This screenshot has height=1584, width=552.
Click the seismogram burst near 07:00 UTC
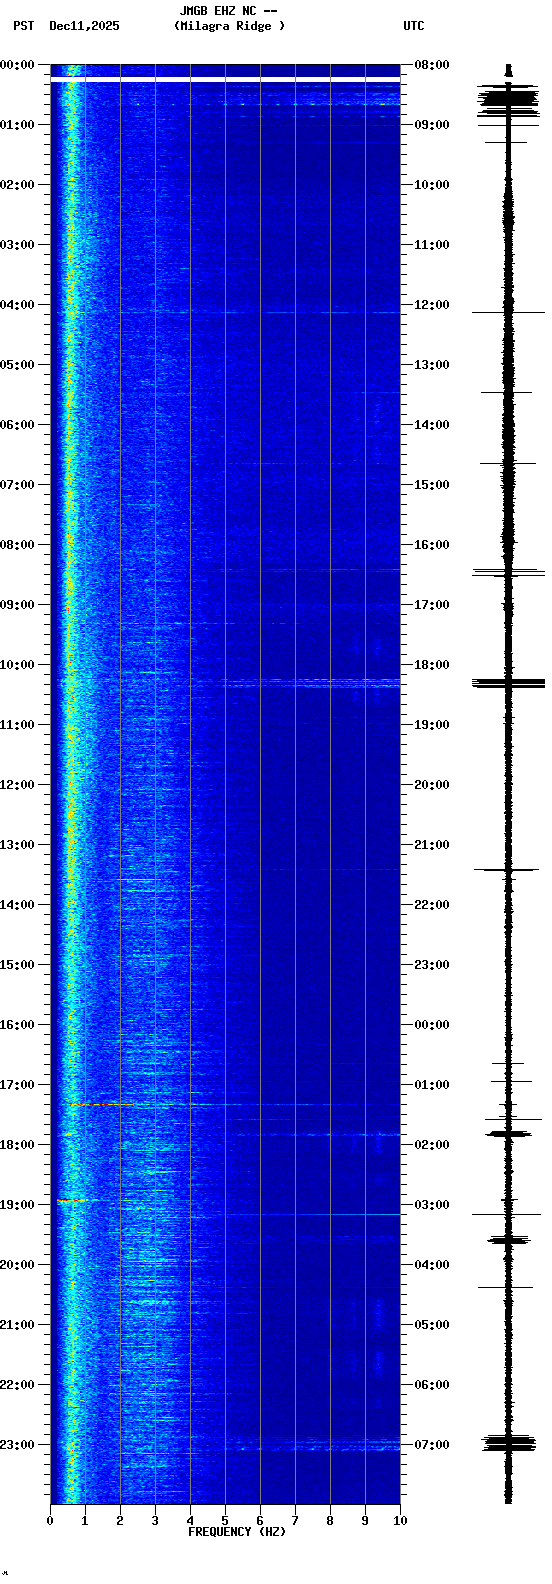509,1443
